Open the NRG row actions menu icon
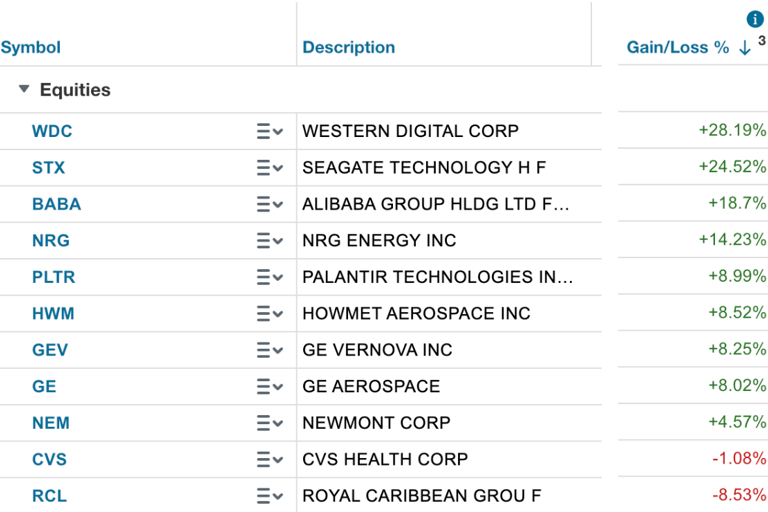Image resolution: width=768 pixels, height=512 pixels. tap(269, 241)
